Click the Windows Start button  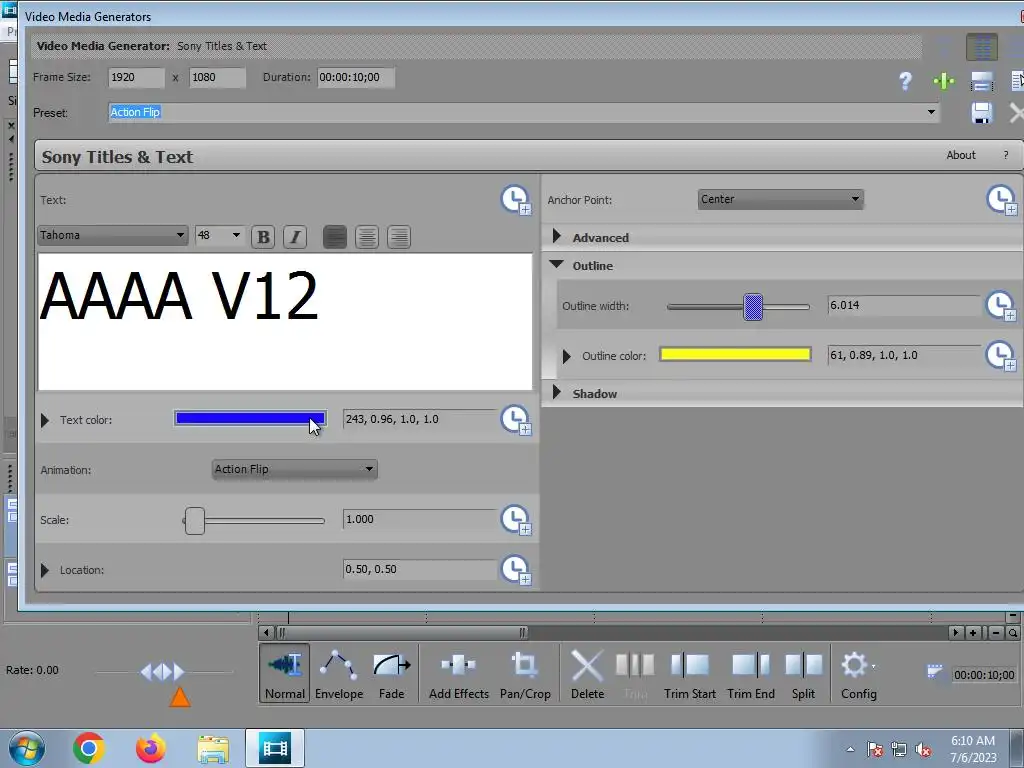pos(26,748)
